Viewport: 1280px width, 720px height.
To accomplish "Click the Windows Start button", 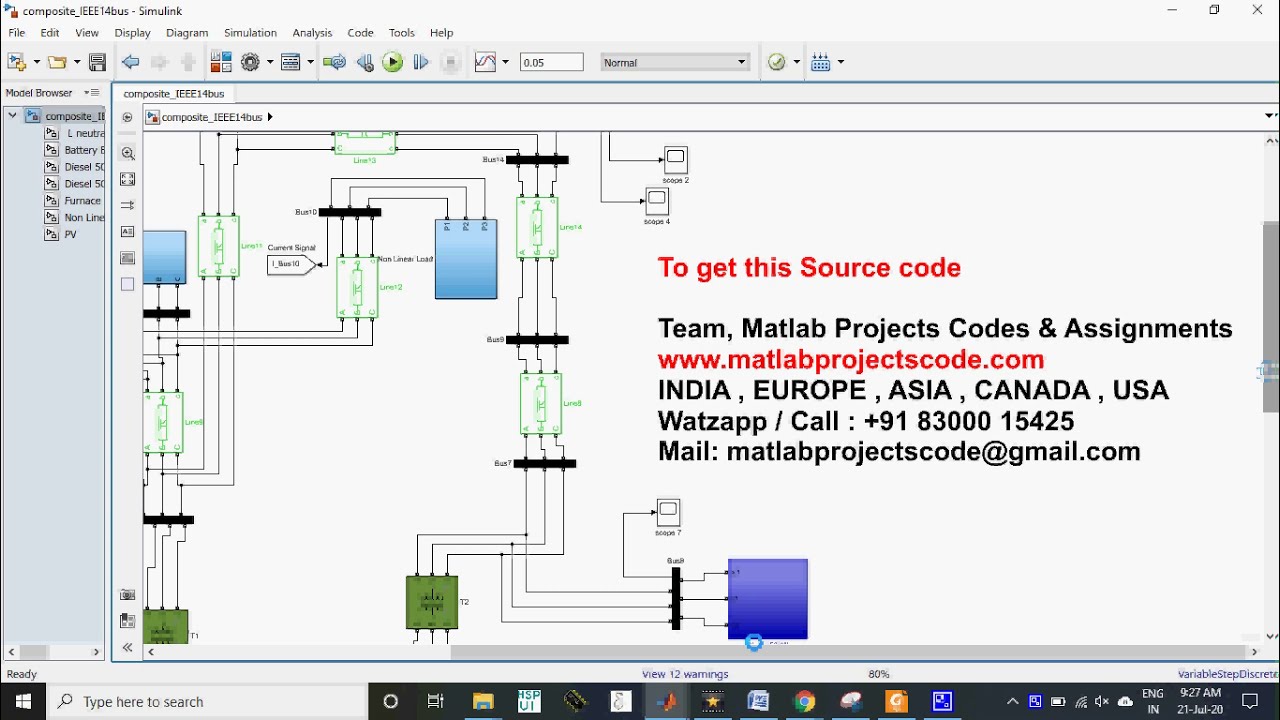I will coord(23,701).
